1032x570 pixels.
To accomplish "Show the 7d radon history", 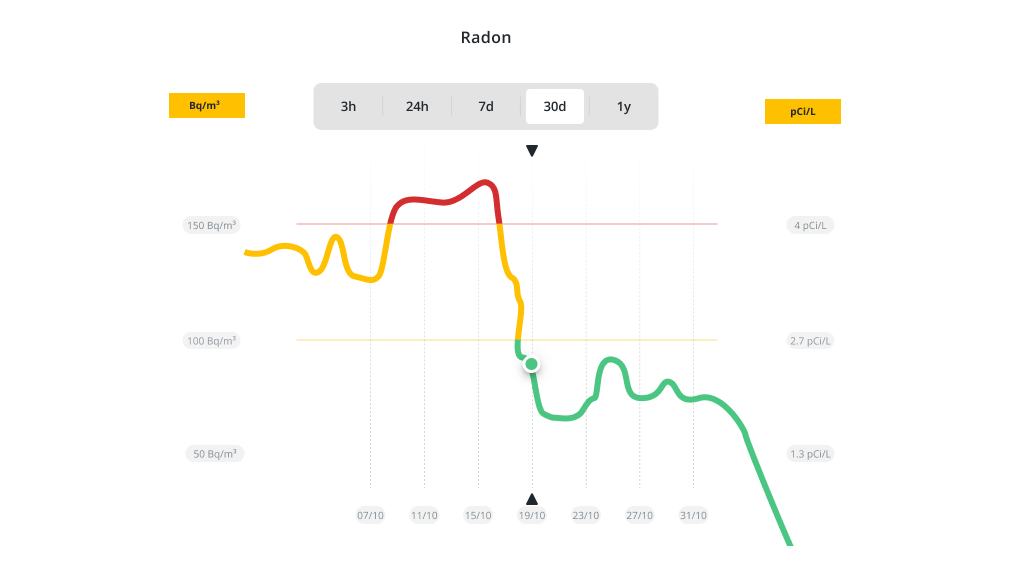I will [x=486, y=106].
